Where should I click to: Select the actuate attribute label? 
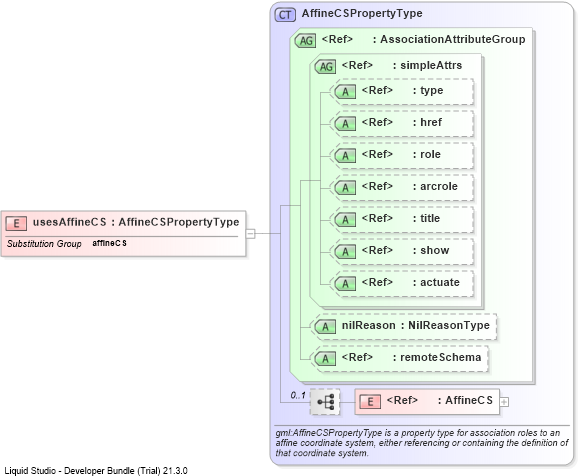(440, 282)
